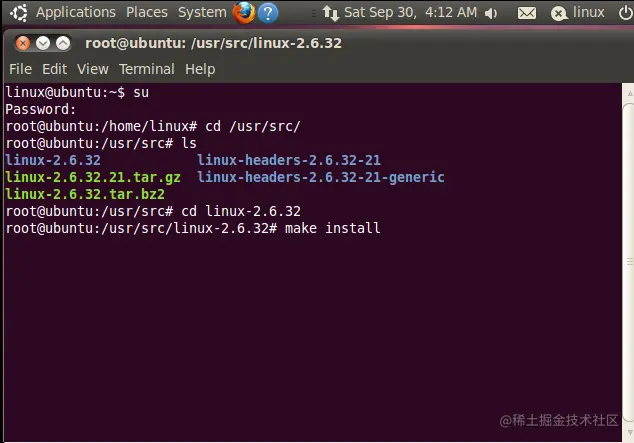Open the linux user menu label
The image size is (634, 443).
[589, 12]
